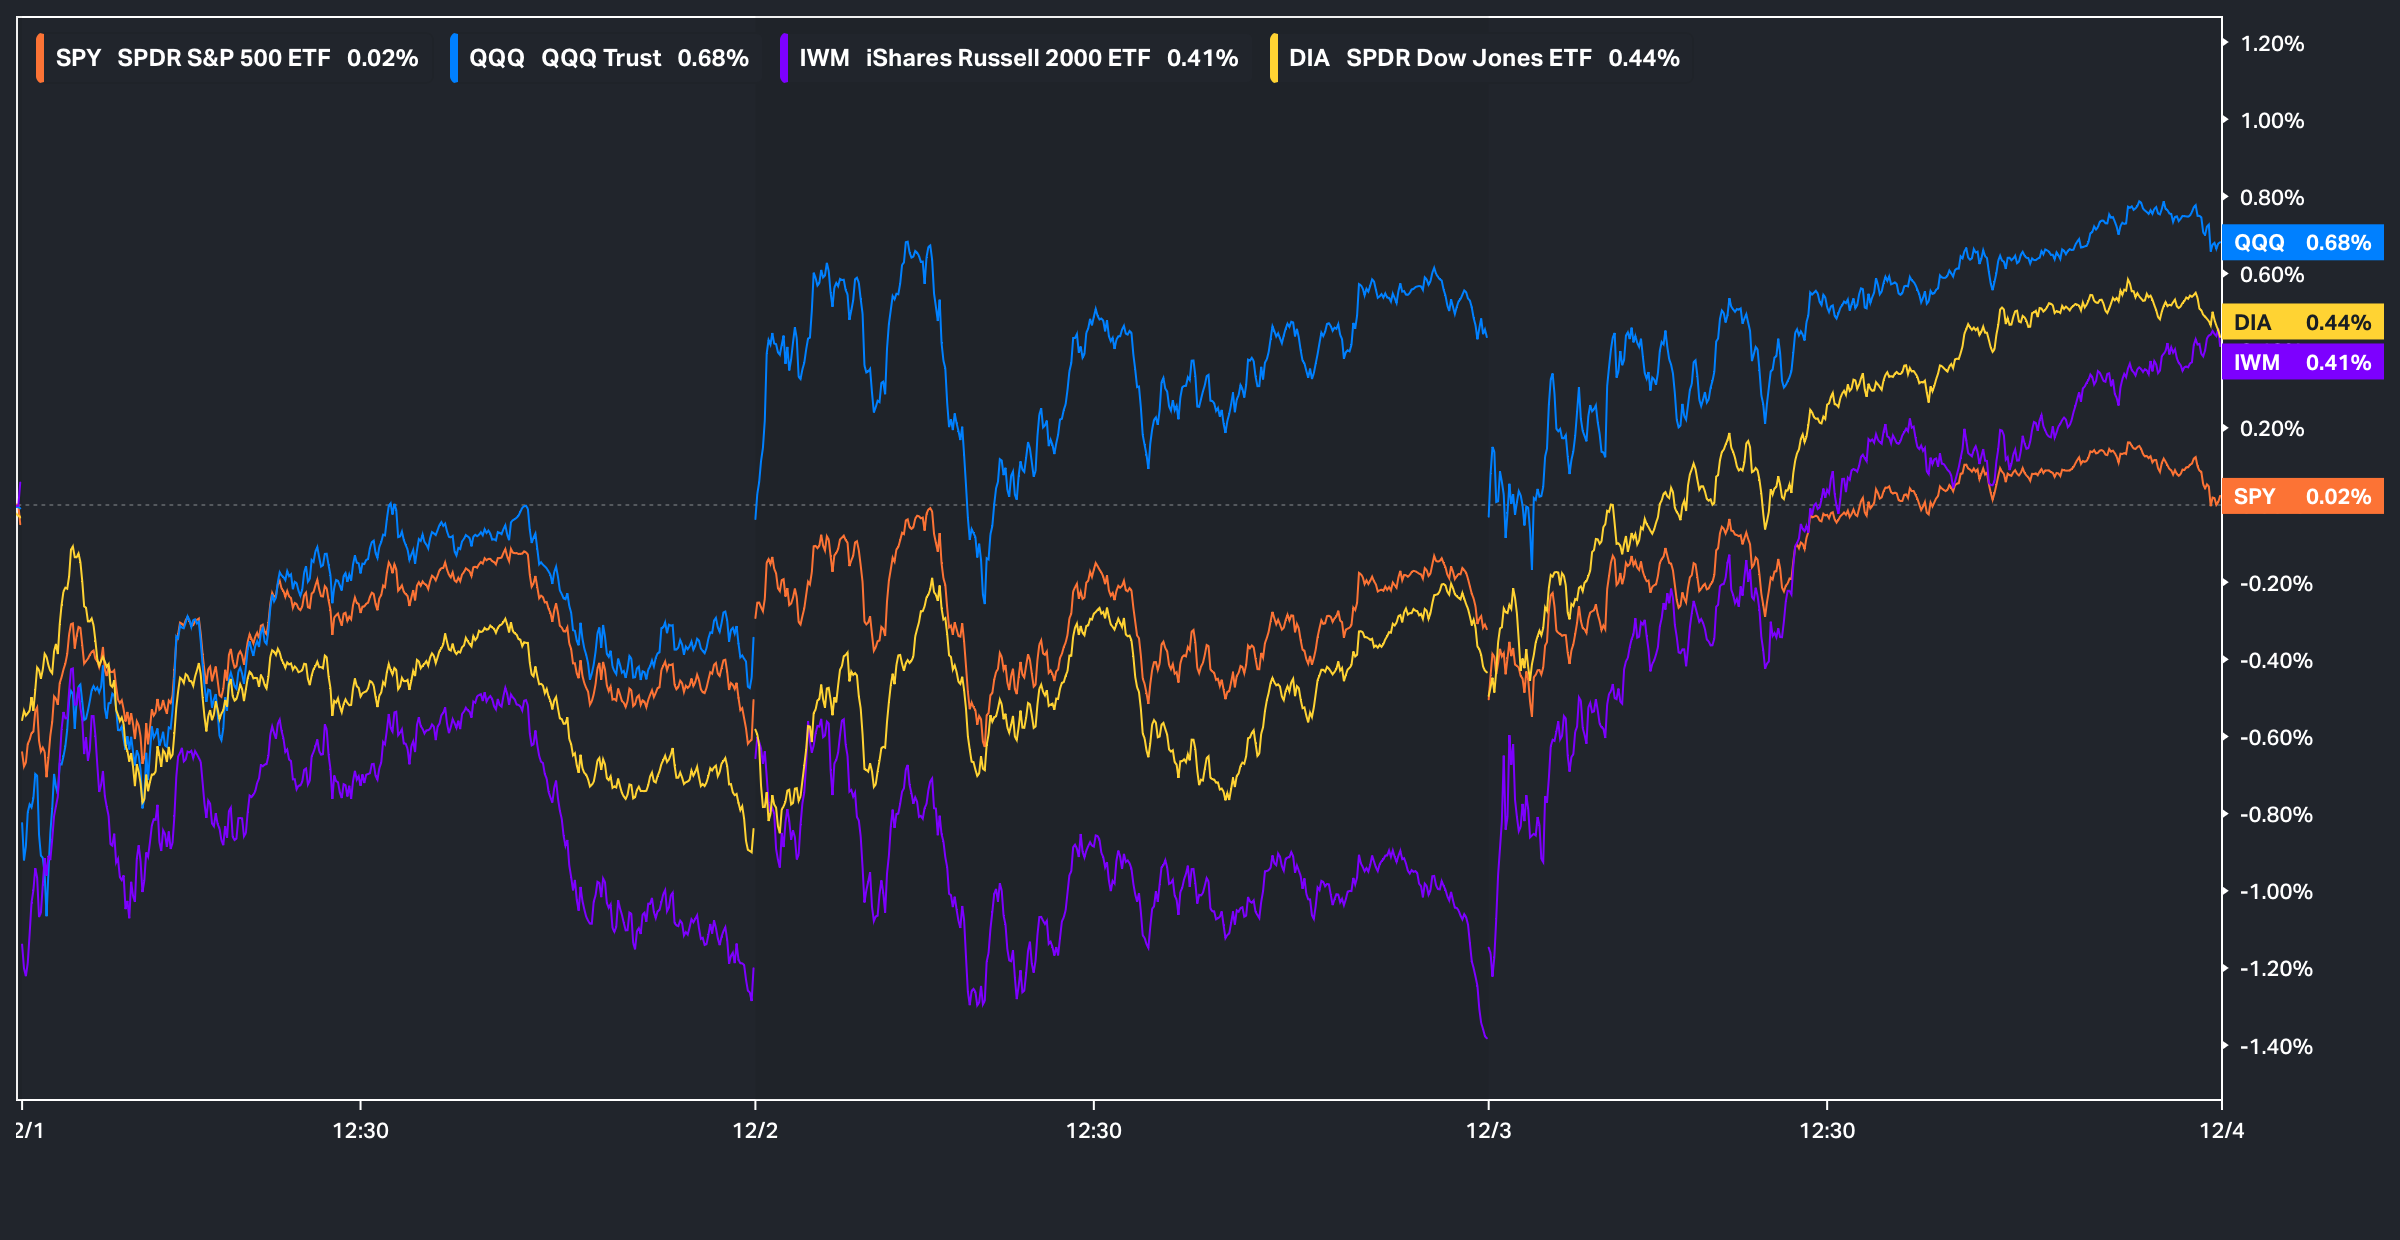Click the purple IWM 0.41% price tag
Viewport: 2400px width, 1240px height.
(2302, 362)
